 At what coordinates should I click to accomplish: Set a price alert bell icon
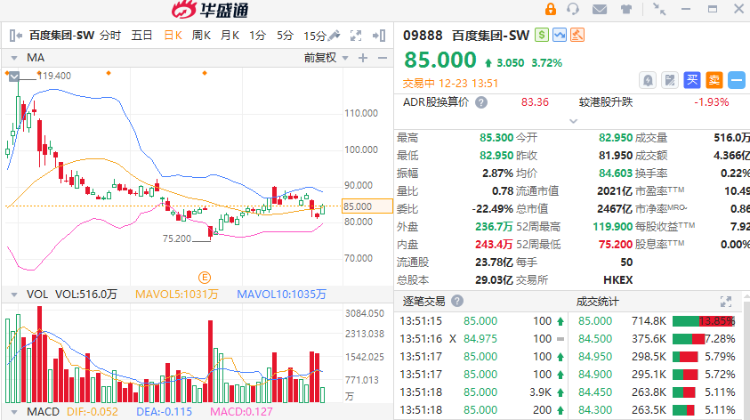point(648,80)
